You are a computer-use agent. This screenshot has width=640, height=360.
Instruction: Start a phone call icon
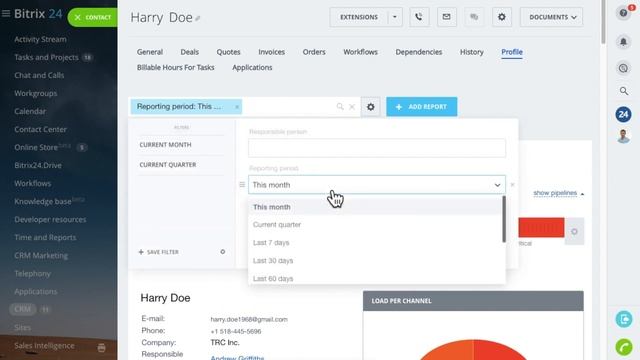[x=419, y=17]
